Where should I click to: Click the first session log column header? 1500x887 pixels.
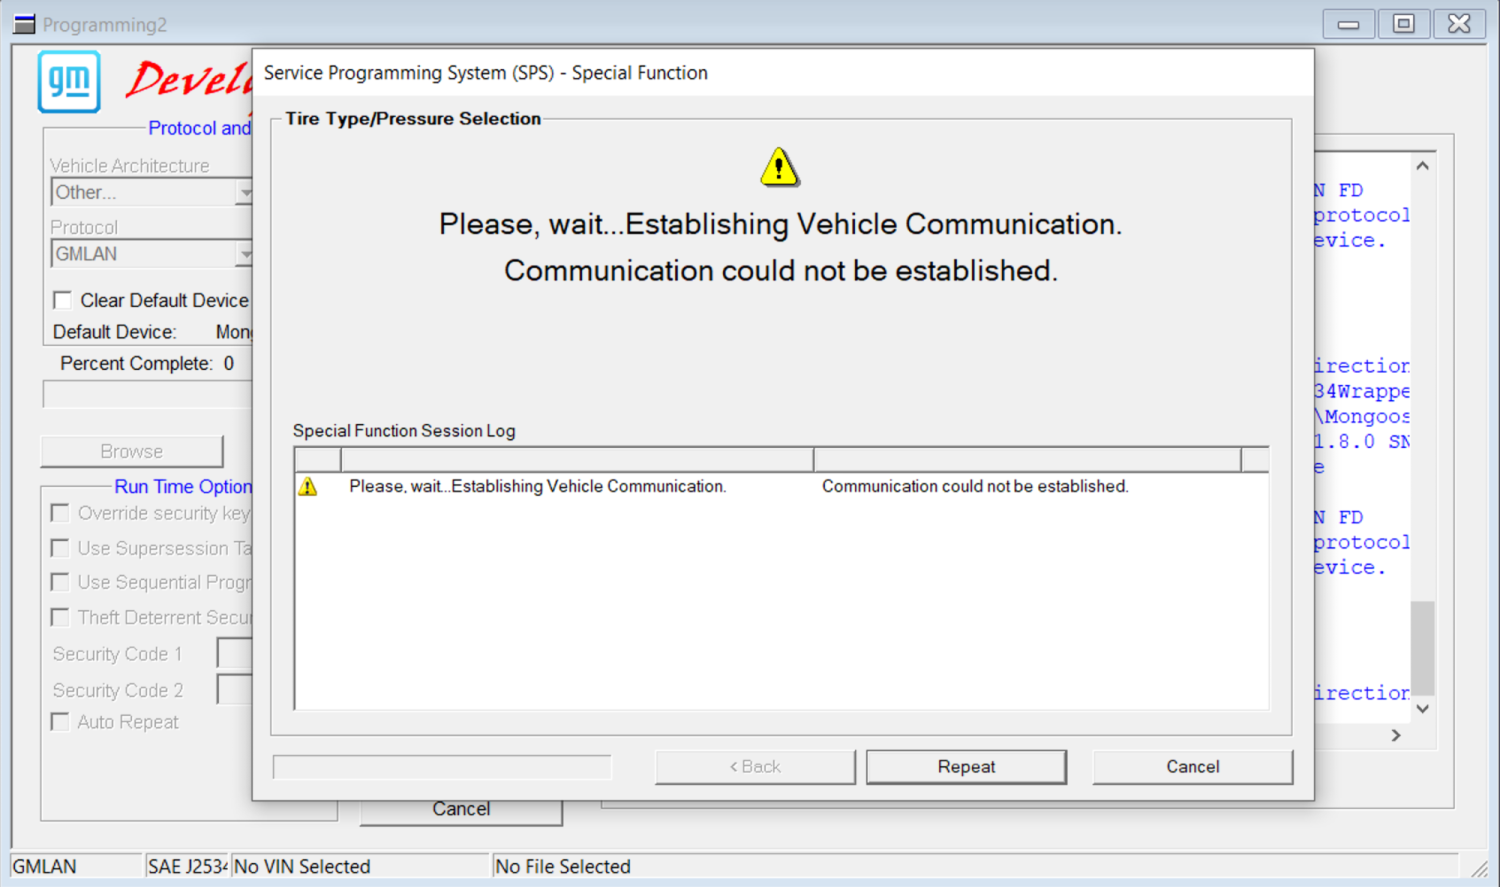click(318, 459)
